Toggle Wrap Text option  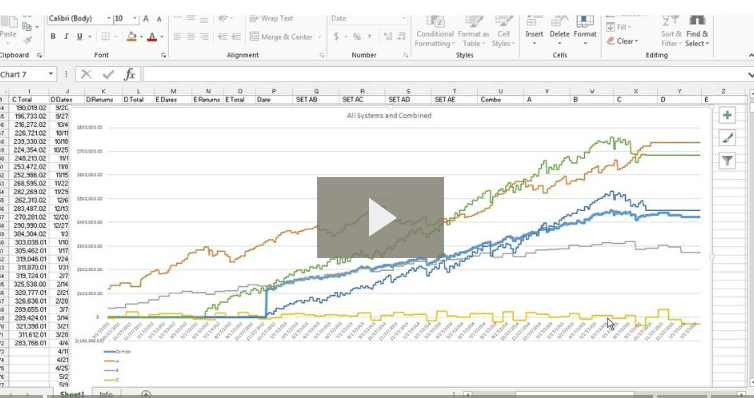pyautogui.click(x=271, y=19)
